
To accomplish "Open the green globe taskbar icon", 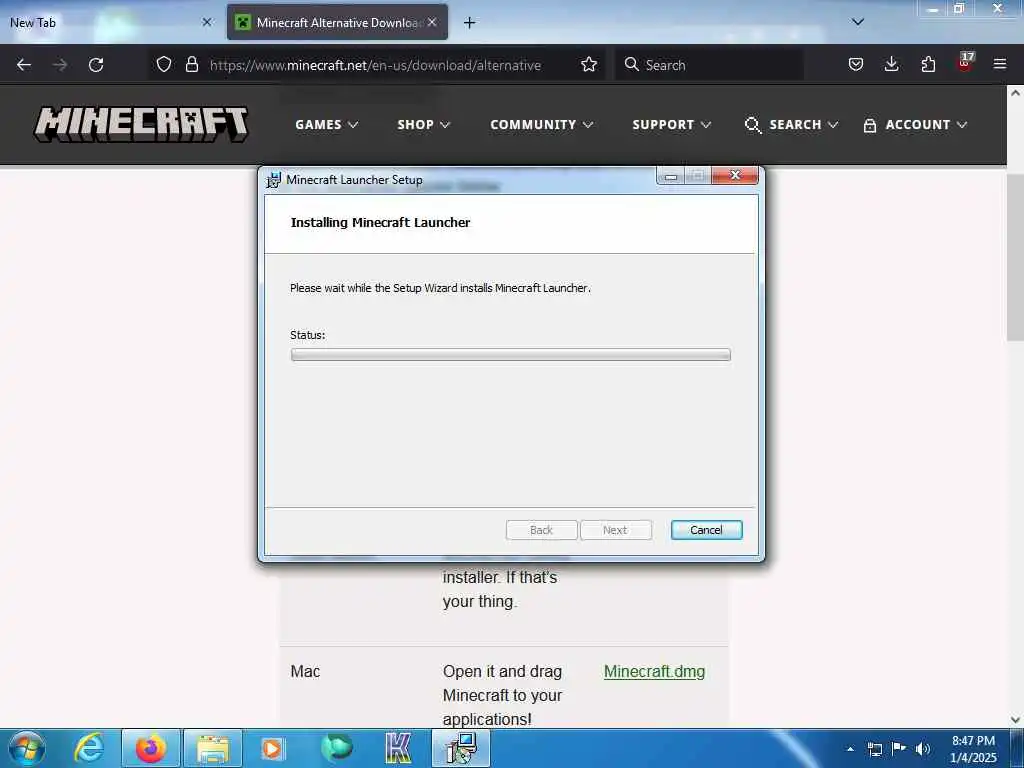I will 337,748.
